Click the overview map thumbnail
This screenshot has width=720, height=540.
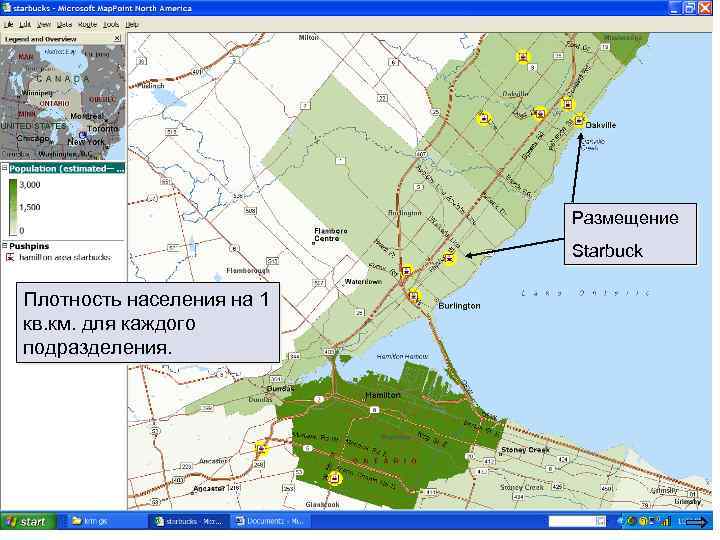tap(62, 102)
